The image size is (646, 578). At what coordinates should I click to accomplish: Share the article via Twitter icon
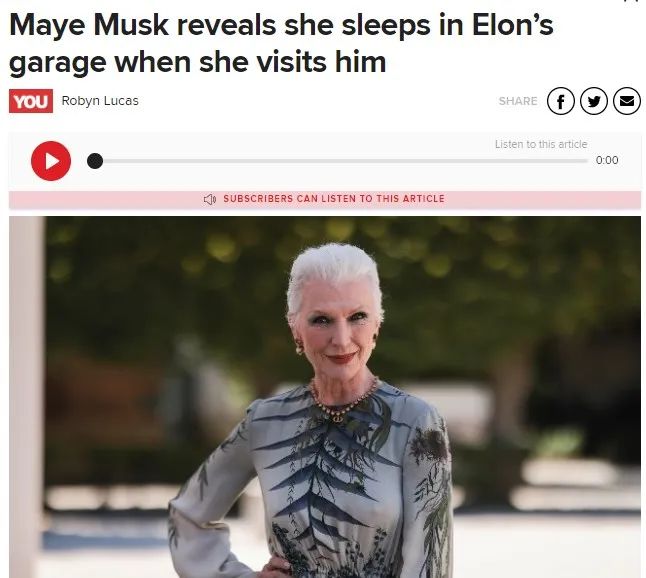point(594,101)
